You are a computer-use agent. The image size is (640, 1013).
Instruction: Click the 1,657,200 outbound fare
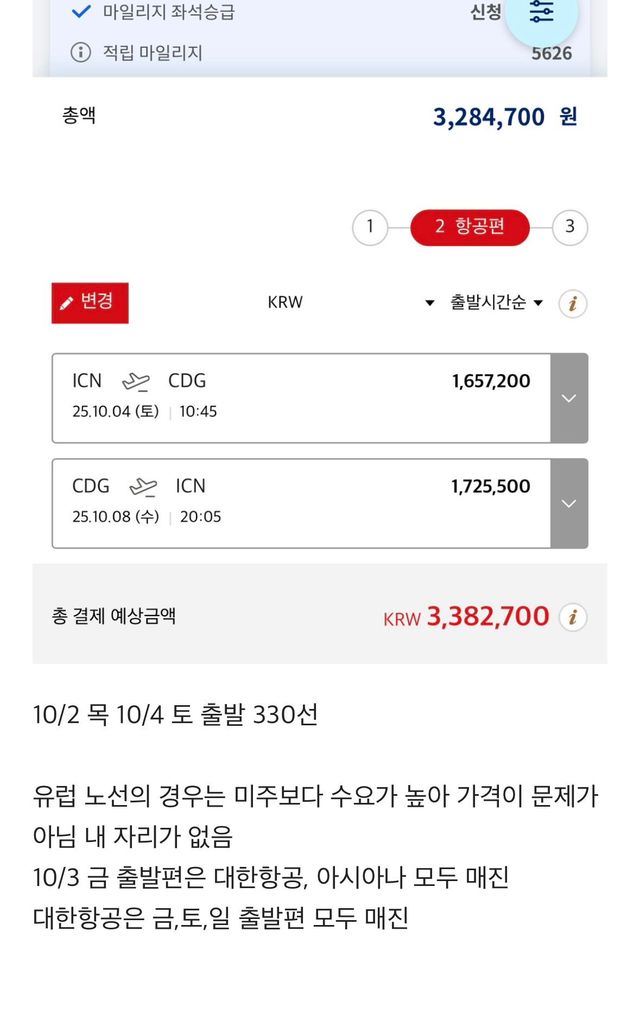pos(491,381)
